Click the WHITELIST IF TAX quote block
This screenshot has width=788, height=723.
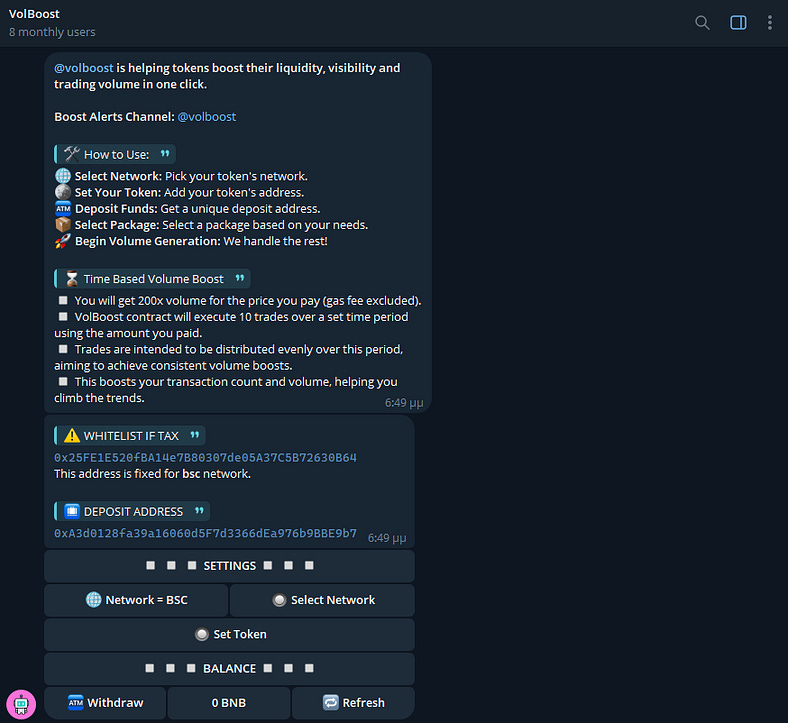(130, 436)
